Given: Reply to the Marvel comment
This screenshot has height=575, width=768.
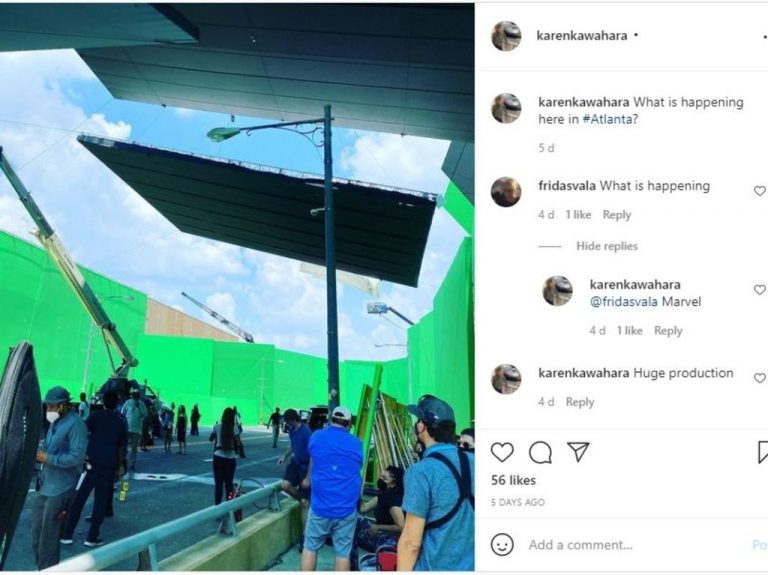Looking at the screenshot, I should point(668,331).
